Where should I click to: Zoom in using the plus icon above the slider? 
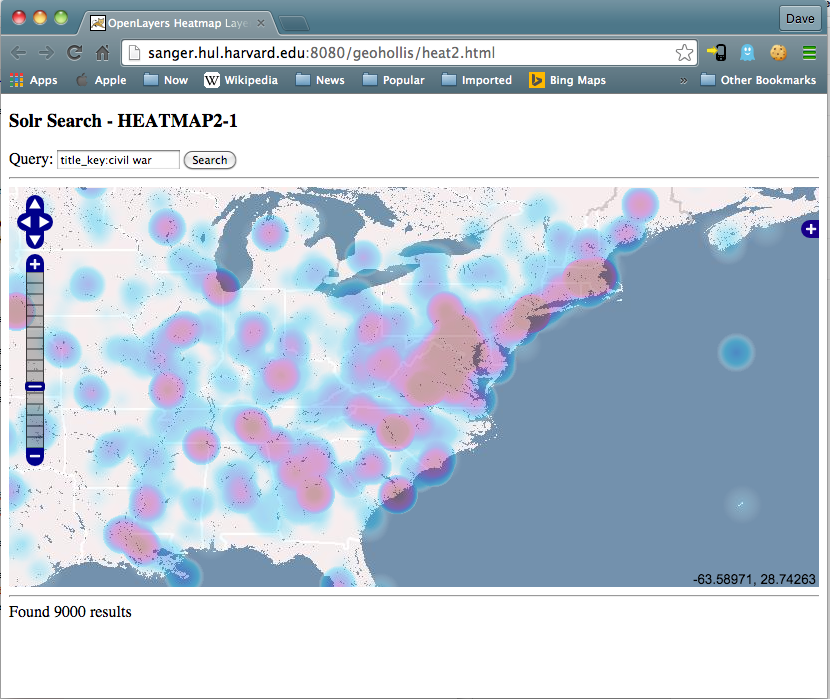35,263
